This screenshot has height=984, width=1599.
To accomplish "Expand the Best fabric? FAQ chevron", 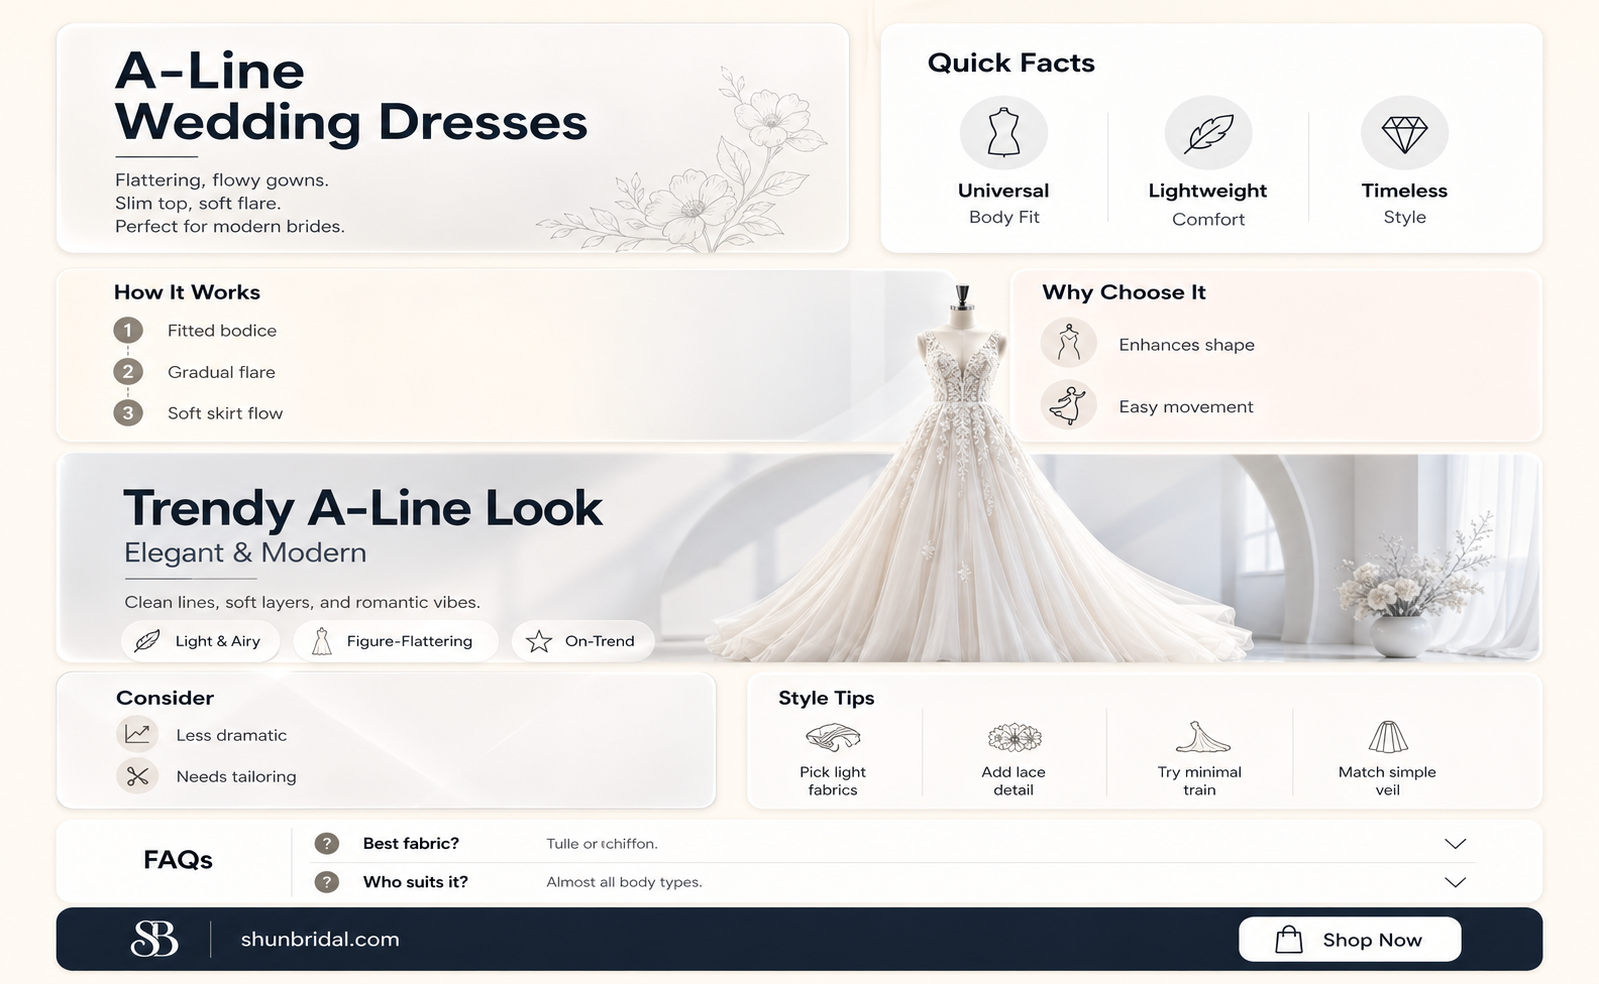I will point(1455,843).
